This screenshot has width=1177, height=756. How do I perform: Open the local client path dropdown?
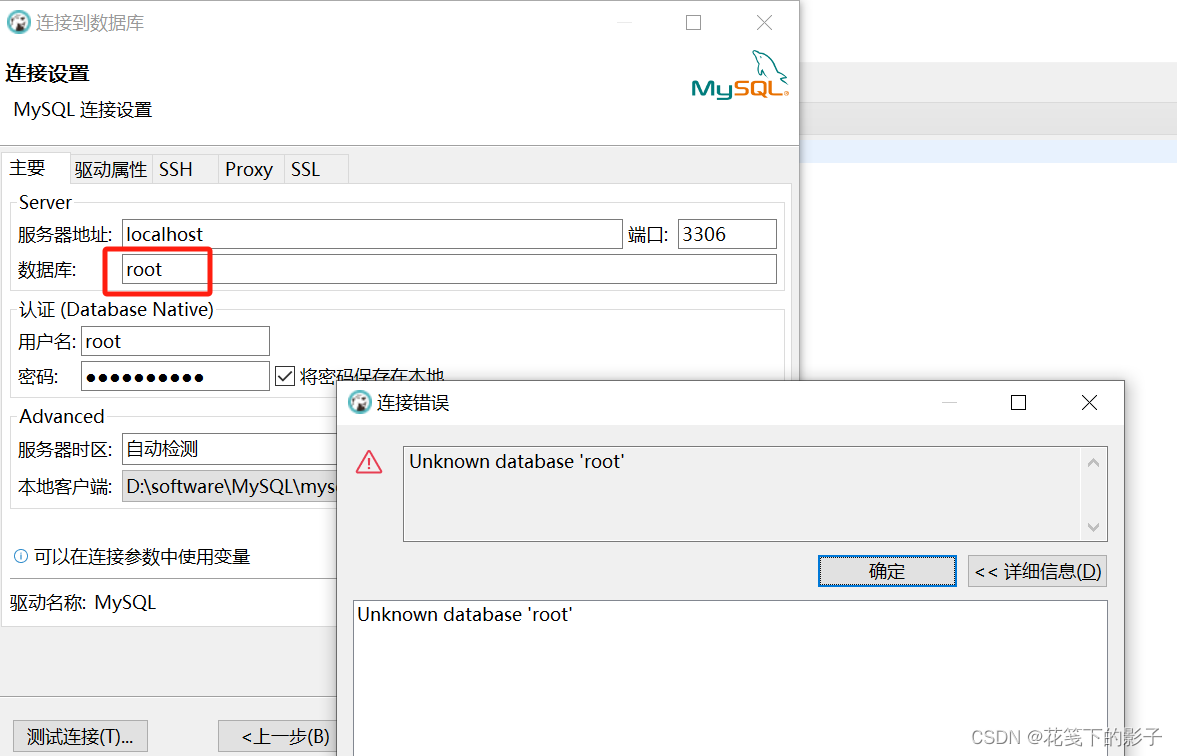[x=230, y=486]
